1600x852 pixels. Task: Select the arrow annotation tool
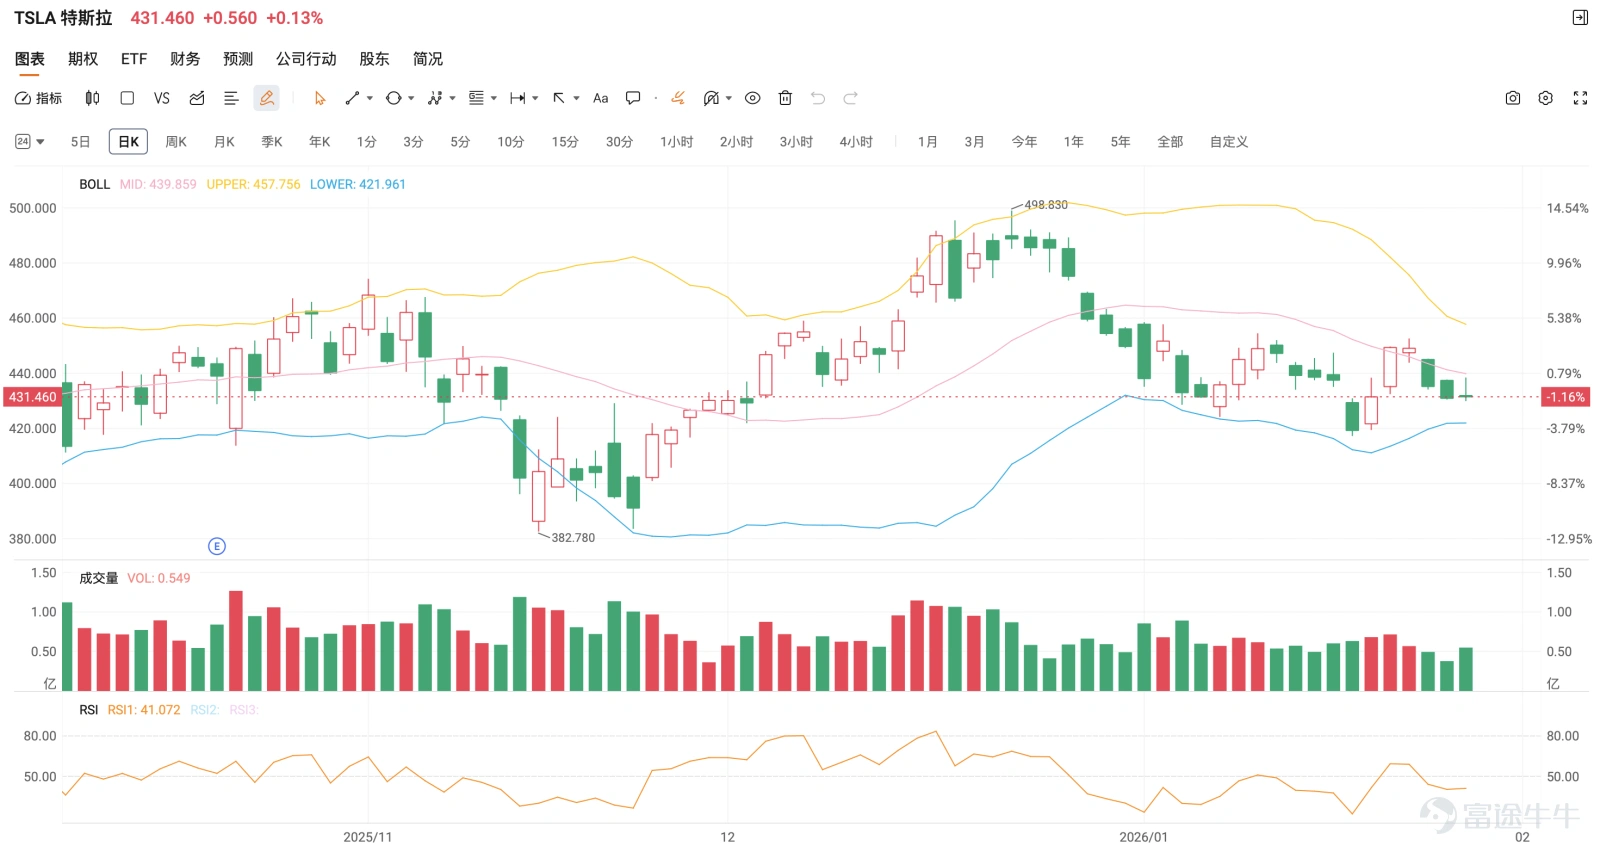(x=559, y=98)
